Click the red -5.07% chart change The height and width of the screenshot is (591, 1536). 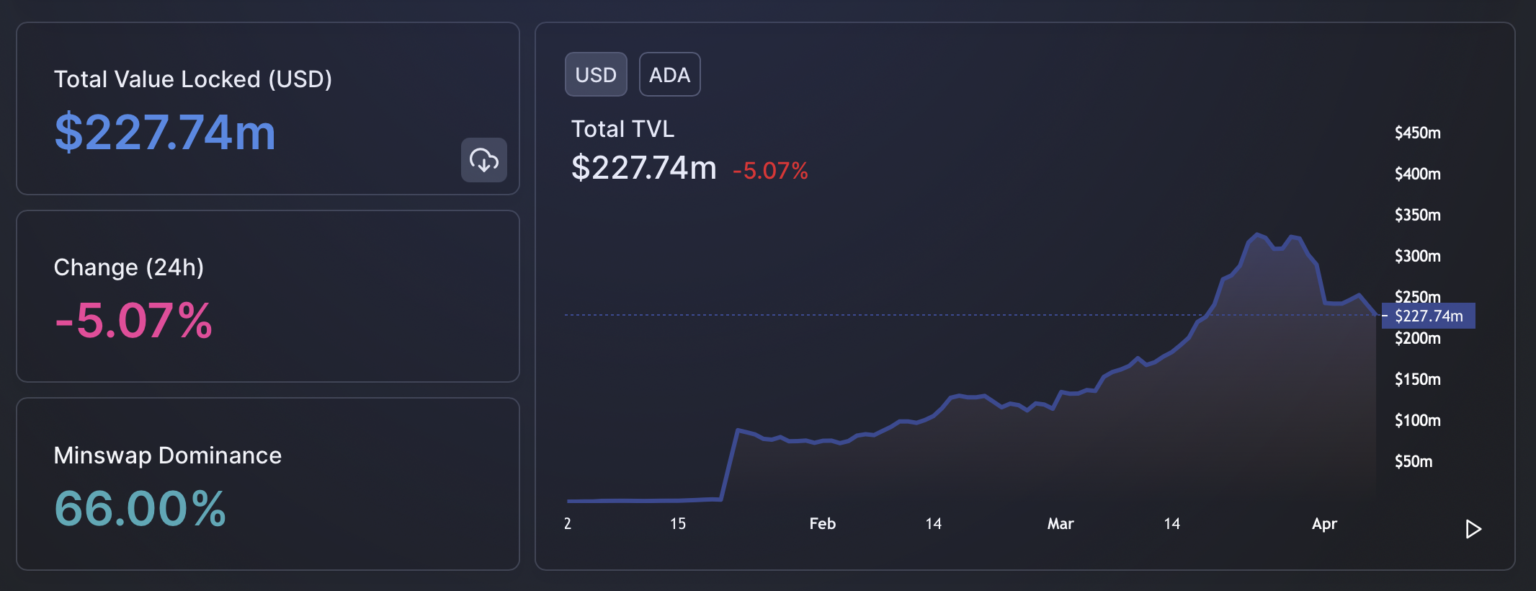[770, 171]
